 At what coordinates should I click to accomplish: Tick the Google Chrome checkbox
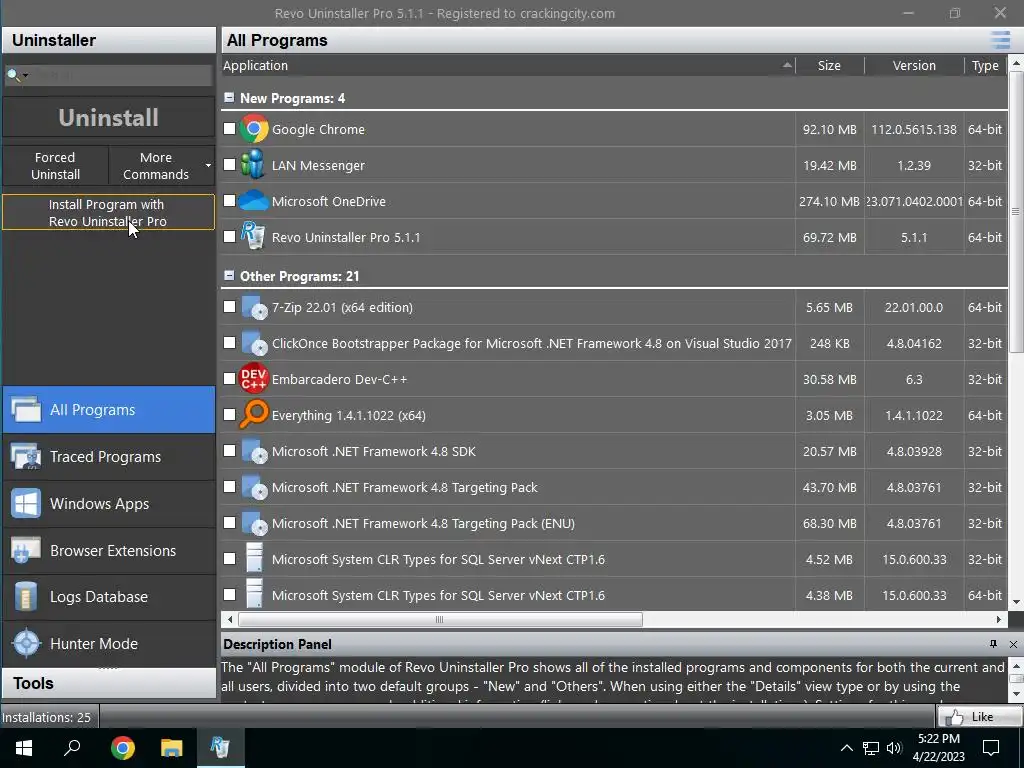coord(229,129)
